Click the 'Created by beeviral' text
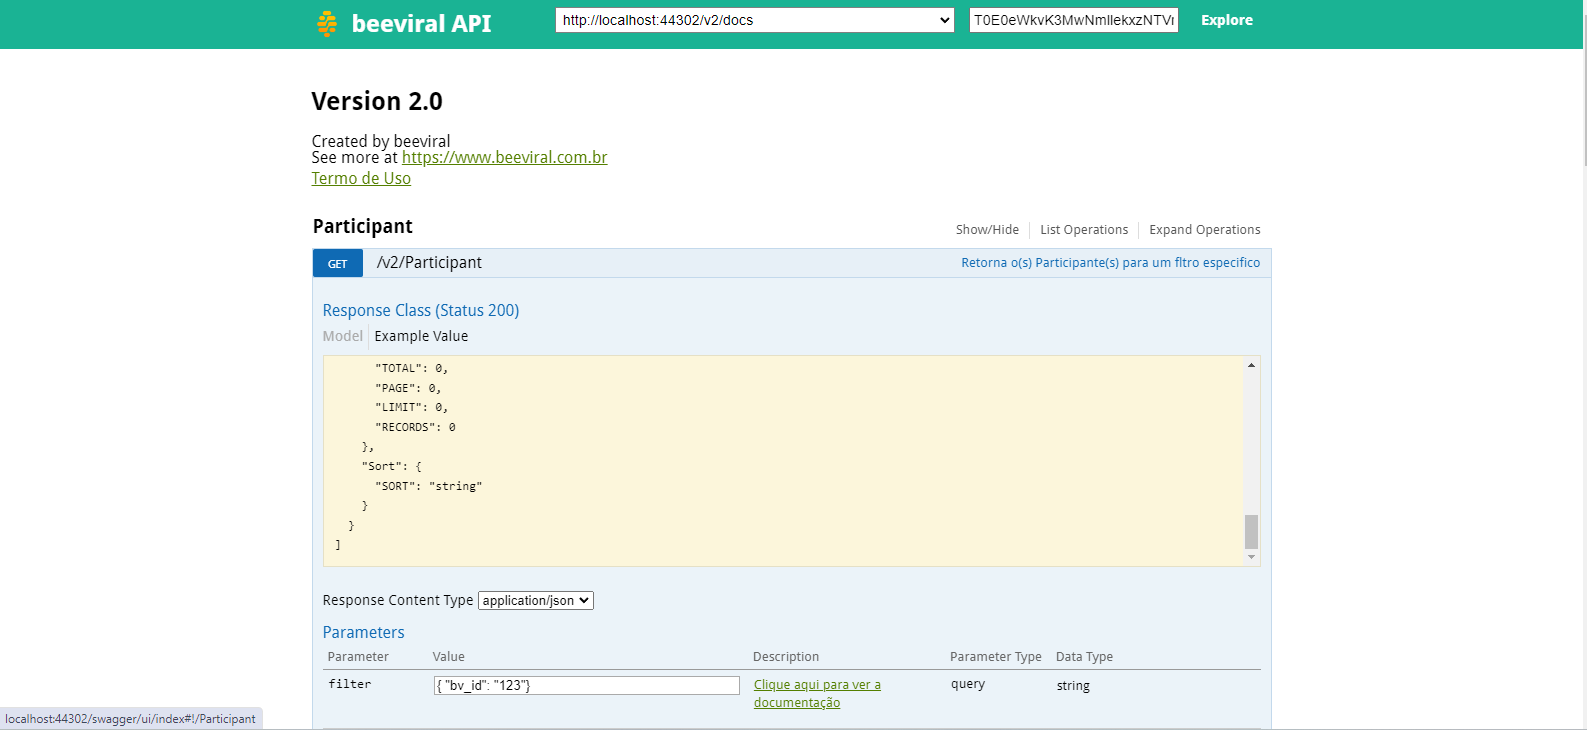The height and width of the screenshot is (730, 1587). [x=381, y=141]
